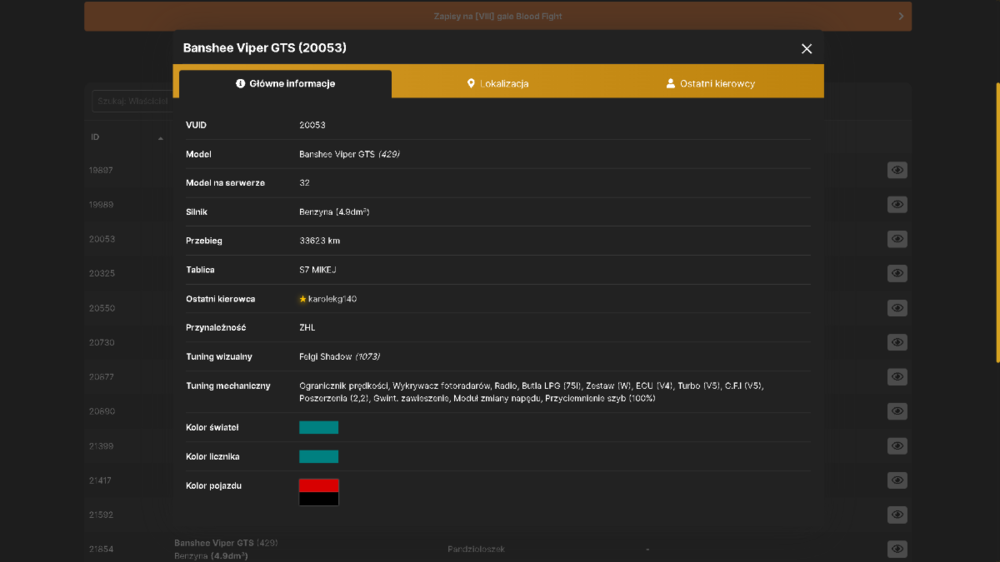This screenshot has width=1000, height=562.
Task: Click the person icon in Ostatni kierowcy tab
Action: (670, 84)
